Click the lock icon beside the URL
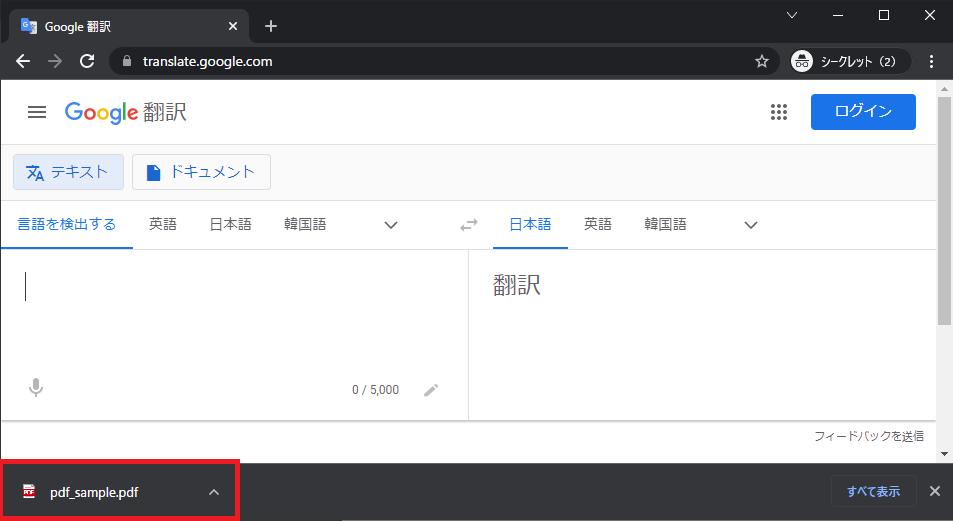953x521 pixels. [x=127, y=61]
